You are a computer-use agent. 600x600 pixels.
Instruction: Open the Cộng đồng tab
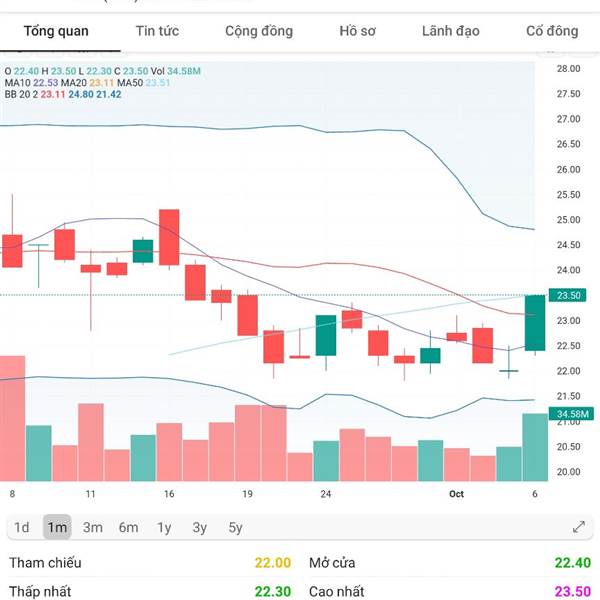259,31
